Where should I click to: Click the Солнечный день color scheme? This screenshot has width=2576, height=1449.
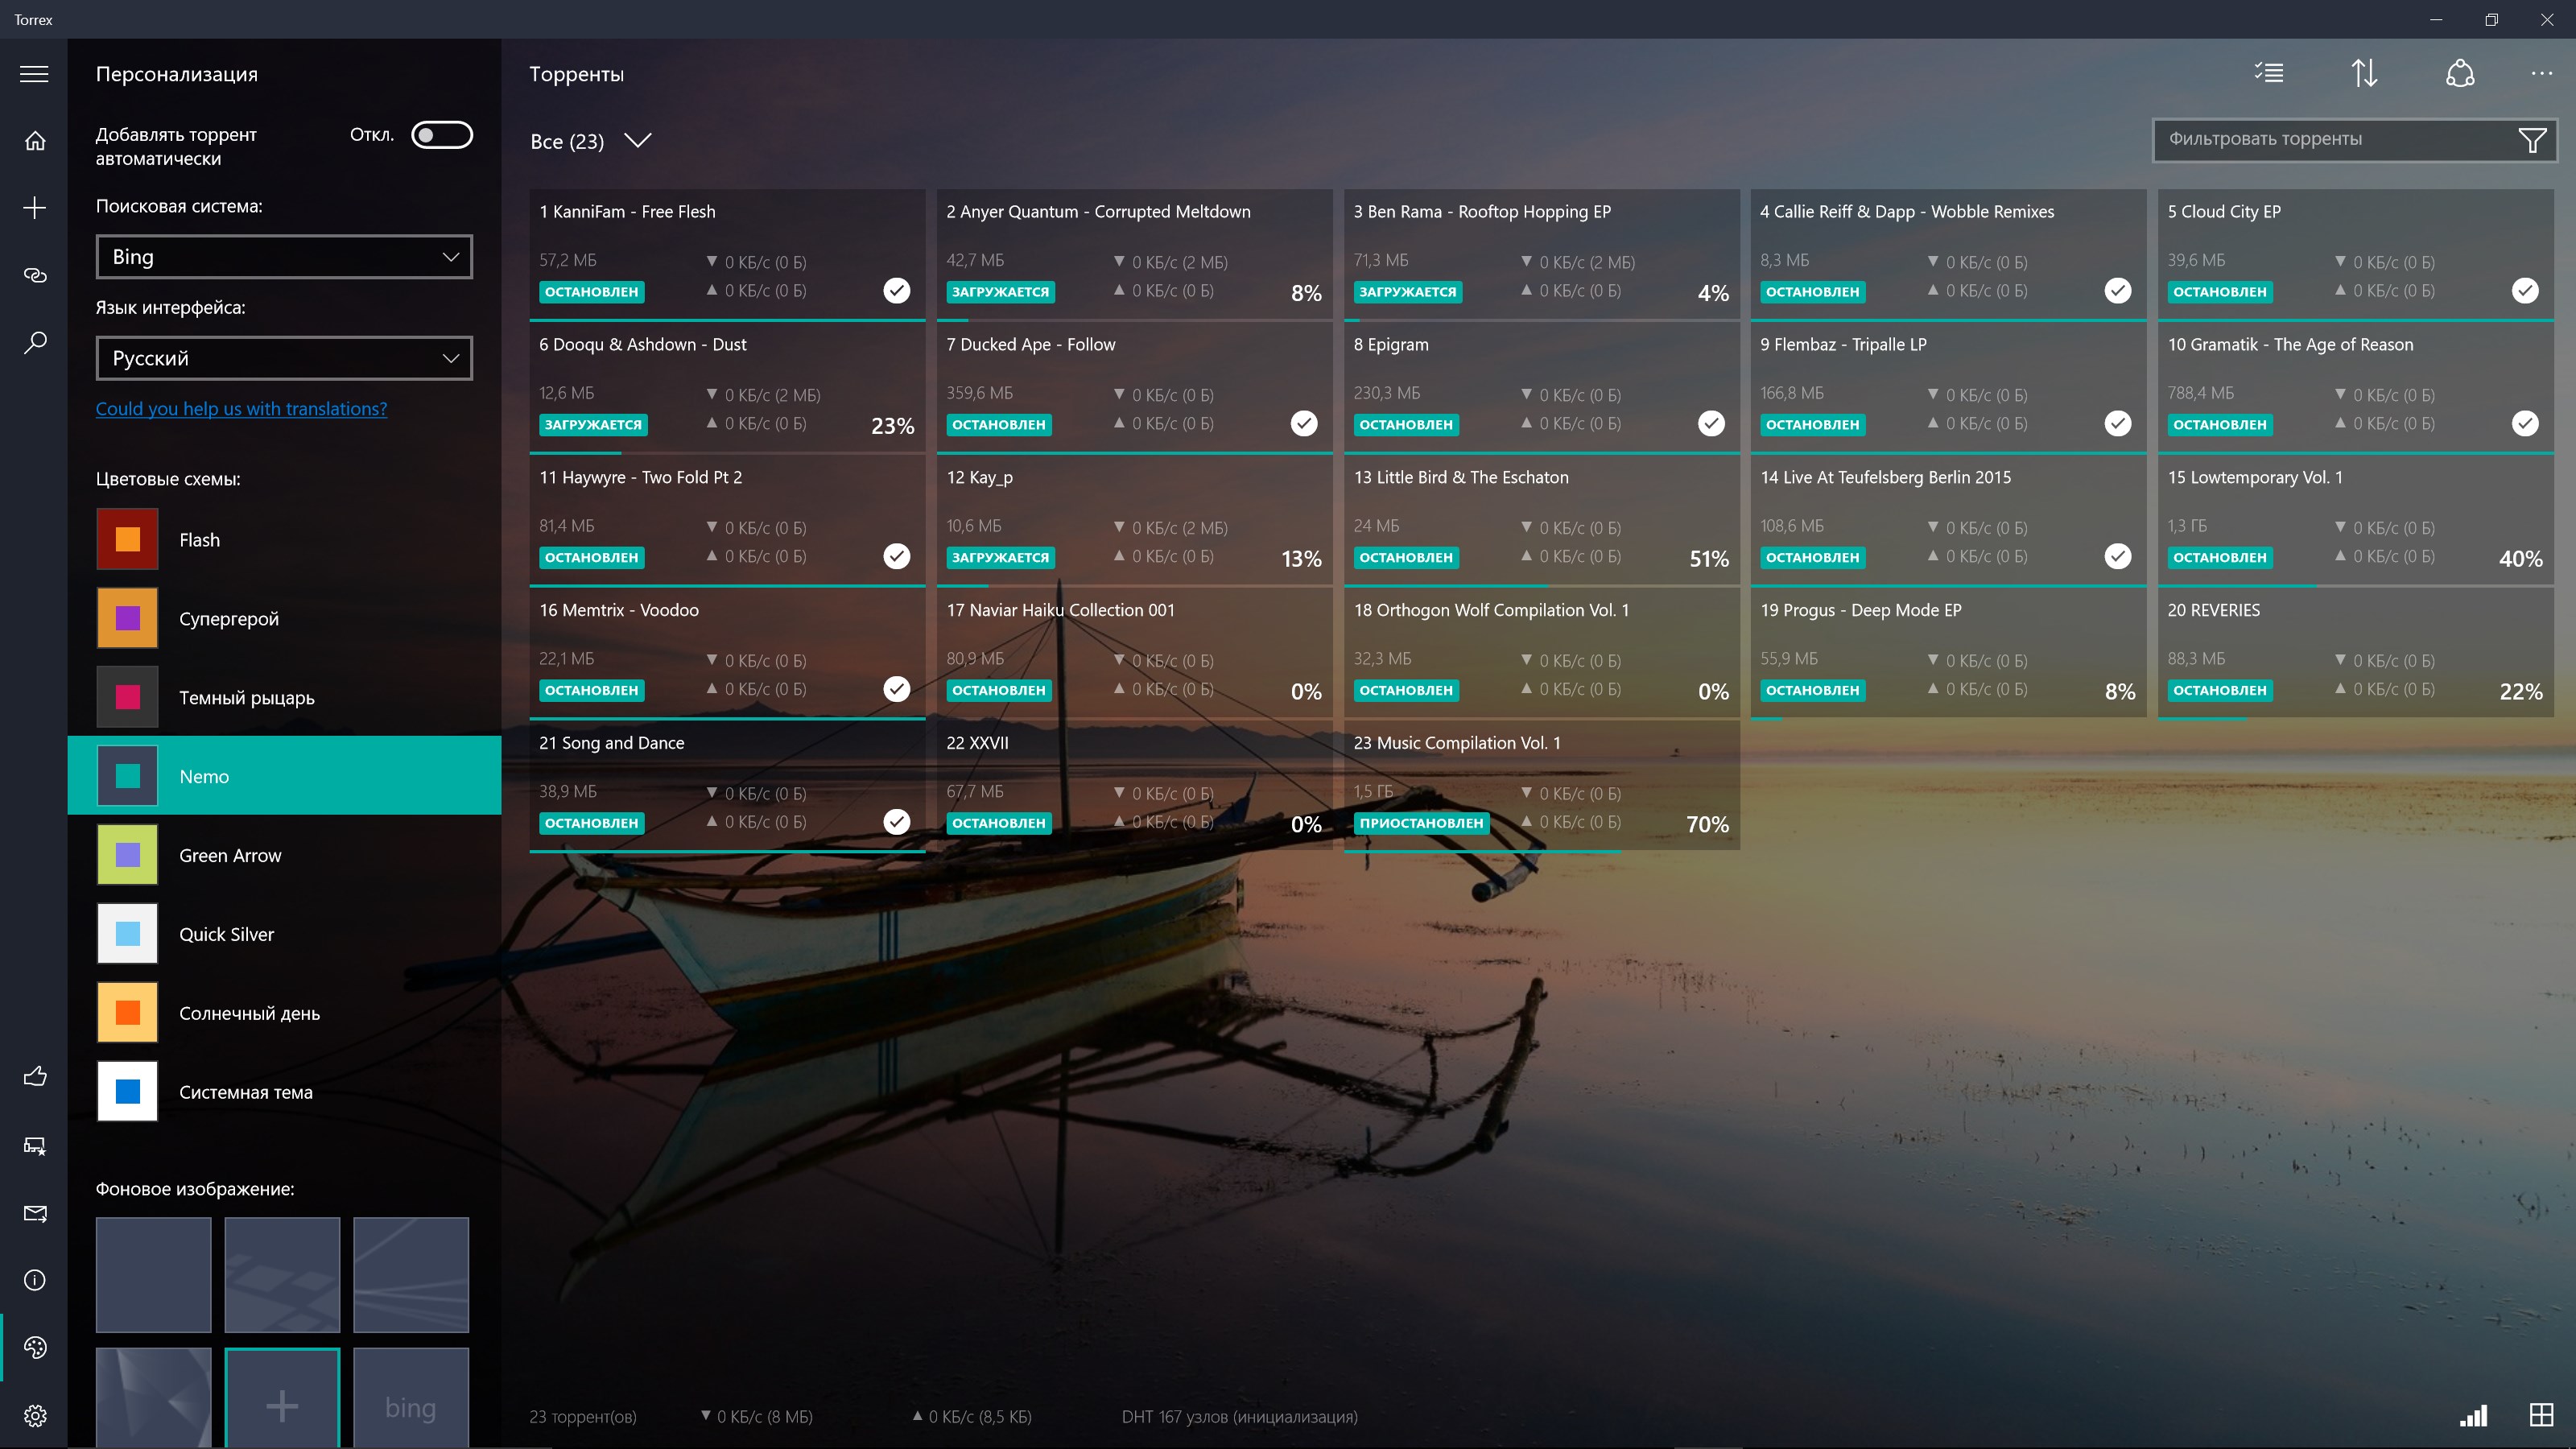[285, 1012]
